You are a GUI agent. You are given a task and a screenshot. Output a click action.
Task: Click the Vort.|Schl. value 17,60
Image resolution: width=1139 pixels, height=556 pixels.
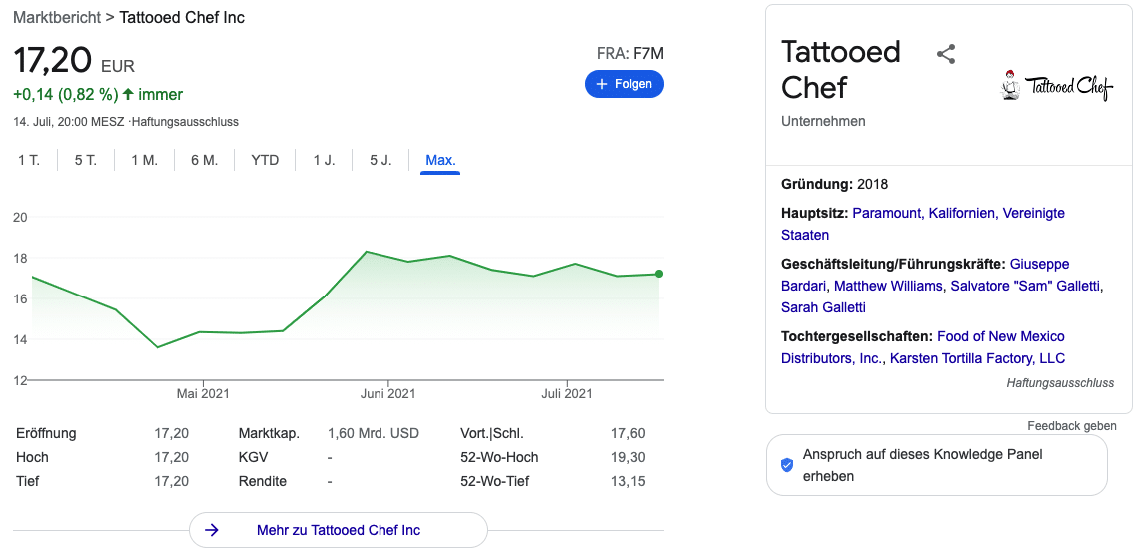click(628, 434)
